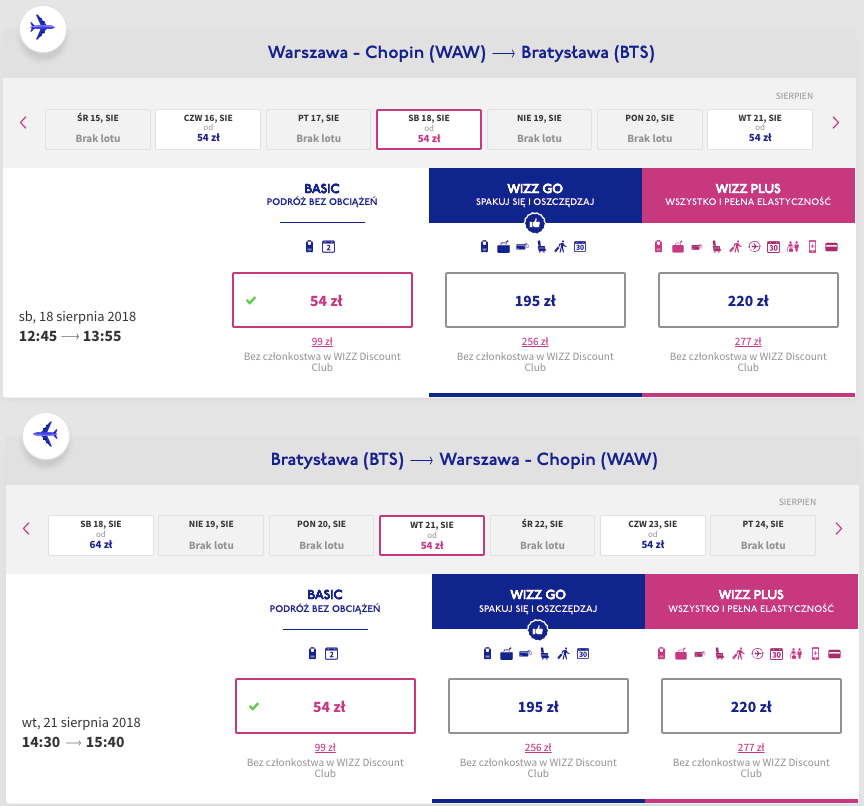
Task: Open outbound 256 zł non-member price link
Action: 535,342
